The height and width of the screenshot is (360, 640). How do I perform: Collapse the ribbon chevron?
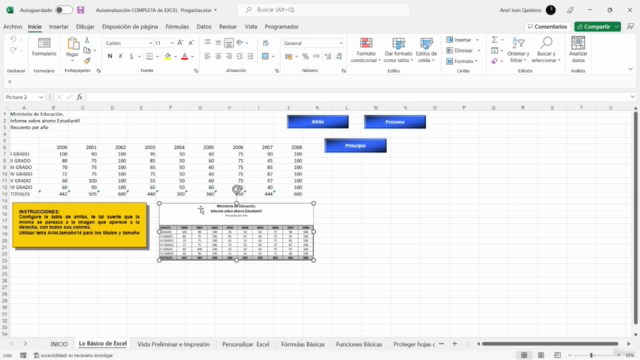[631, 69]
